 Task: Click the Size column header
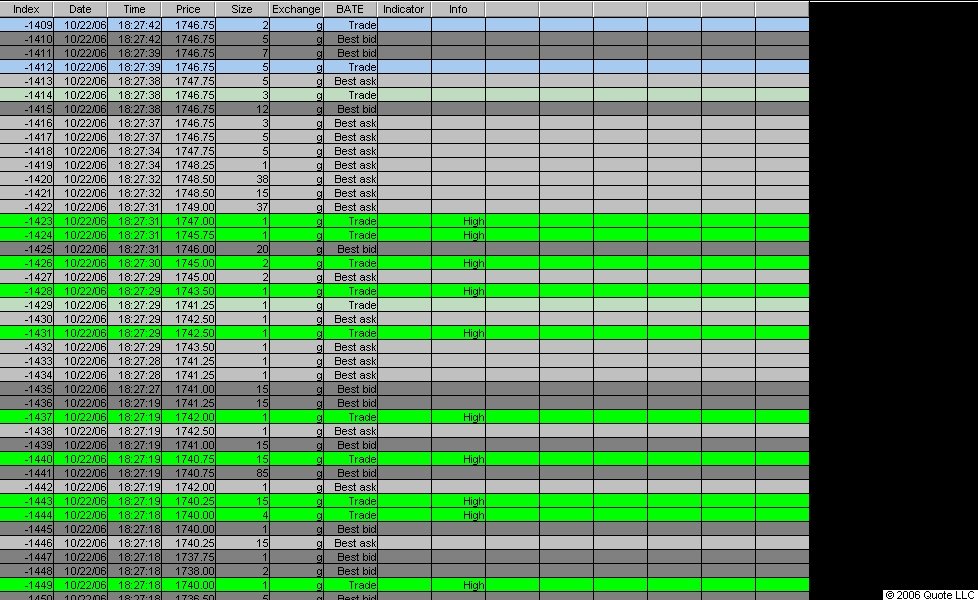[x=242, y=9]
